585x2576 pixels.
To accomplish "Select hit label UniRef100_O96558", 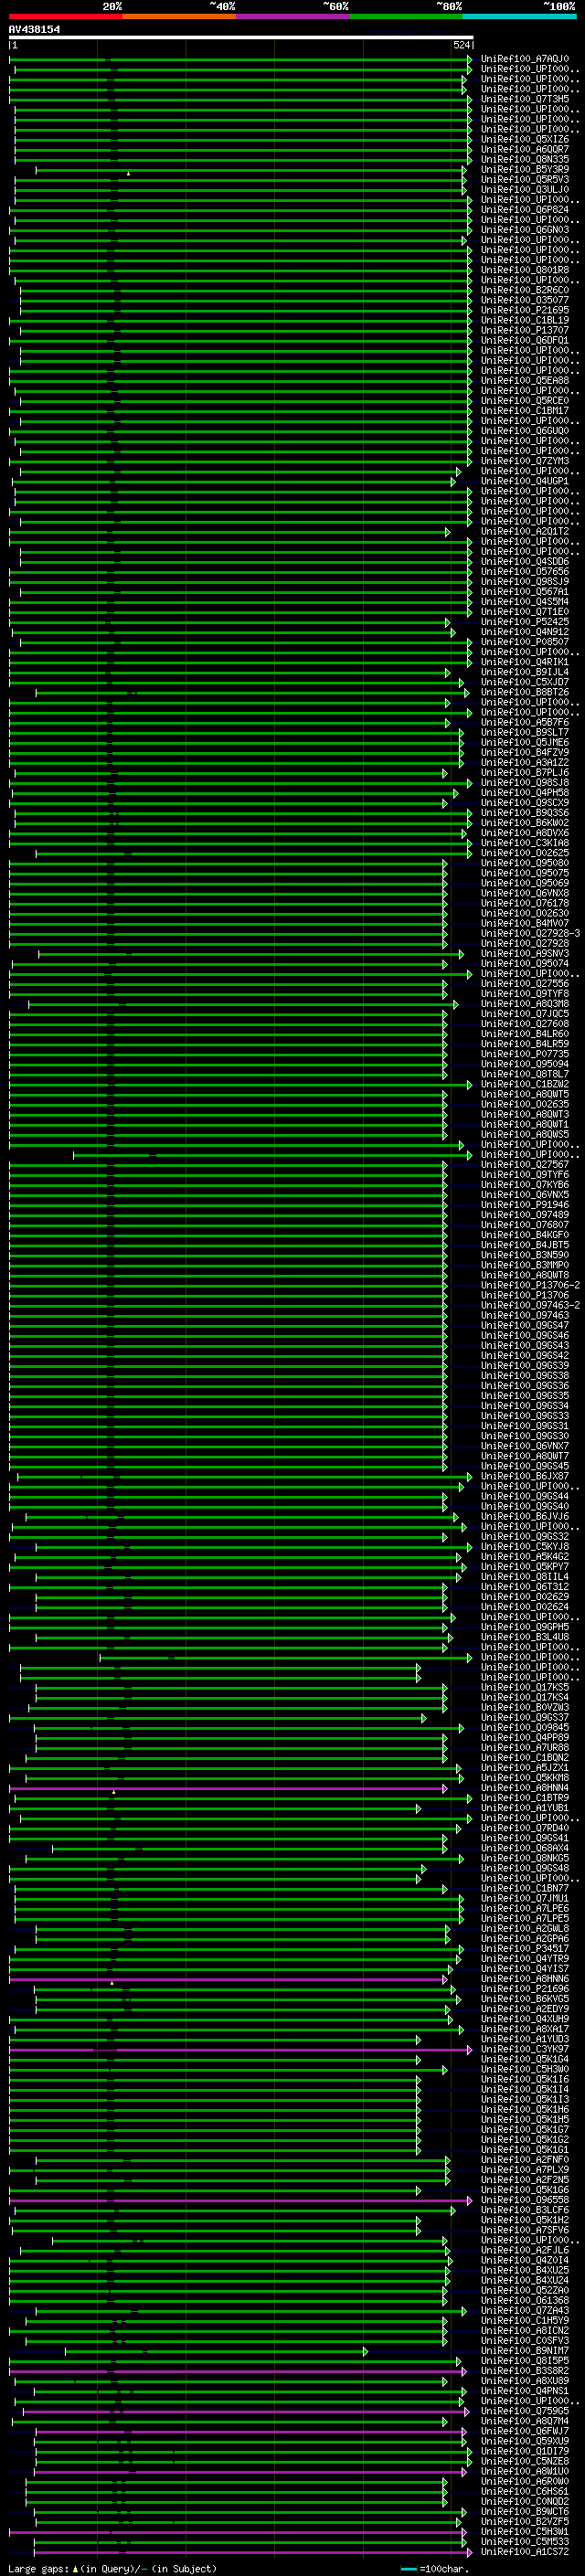I will pos(525,2200).
